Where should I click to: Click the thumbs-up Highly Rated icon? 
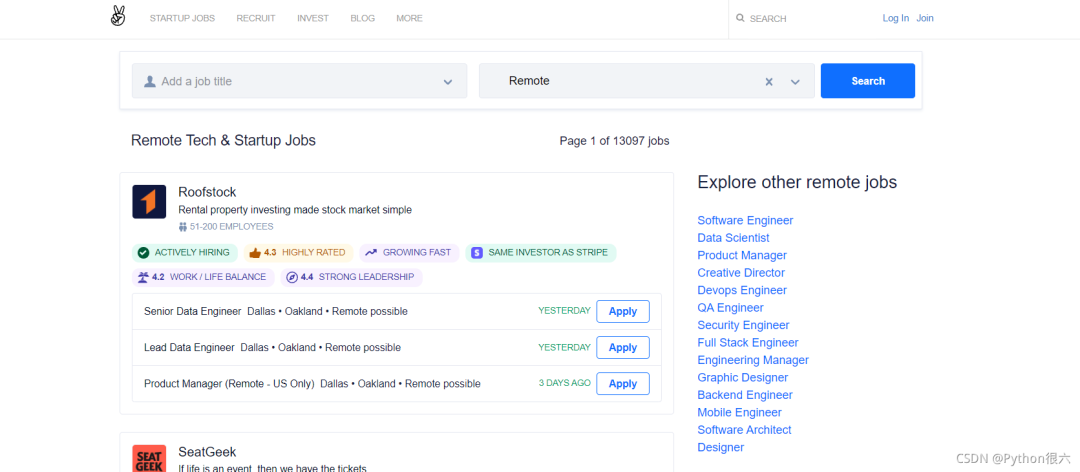pos(255,253)
